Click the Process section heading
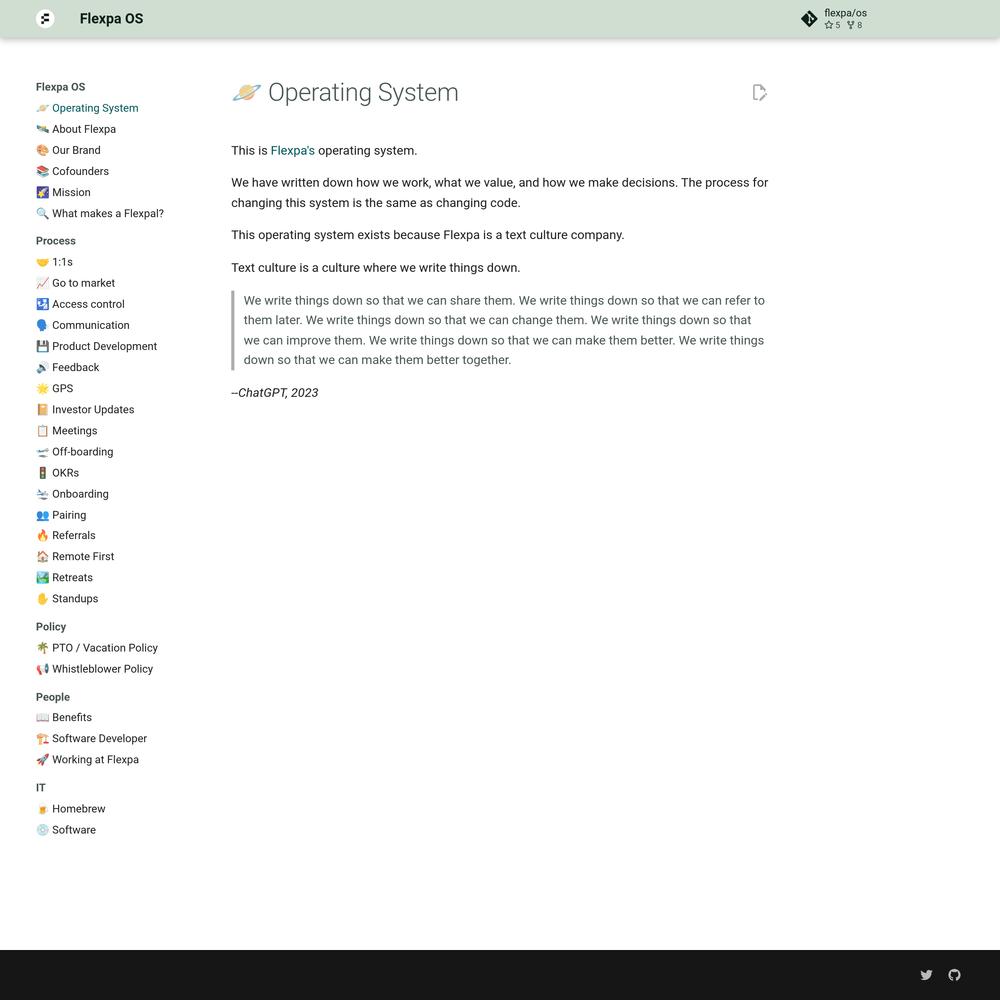This screenshot has width=1000, height=1000. coord(55,240)
